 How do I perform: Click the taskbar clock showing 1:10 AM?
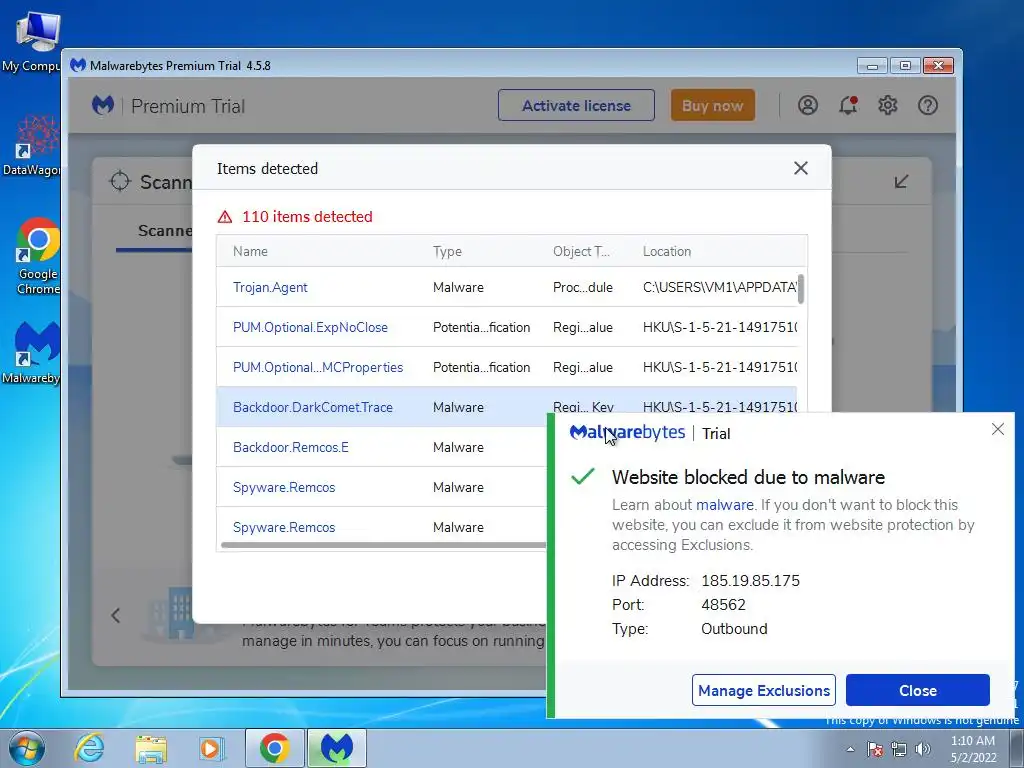(x=973, y=749)
